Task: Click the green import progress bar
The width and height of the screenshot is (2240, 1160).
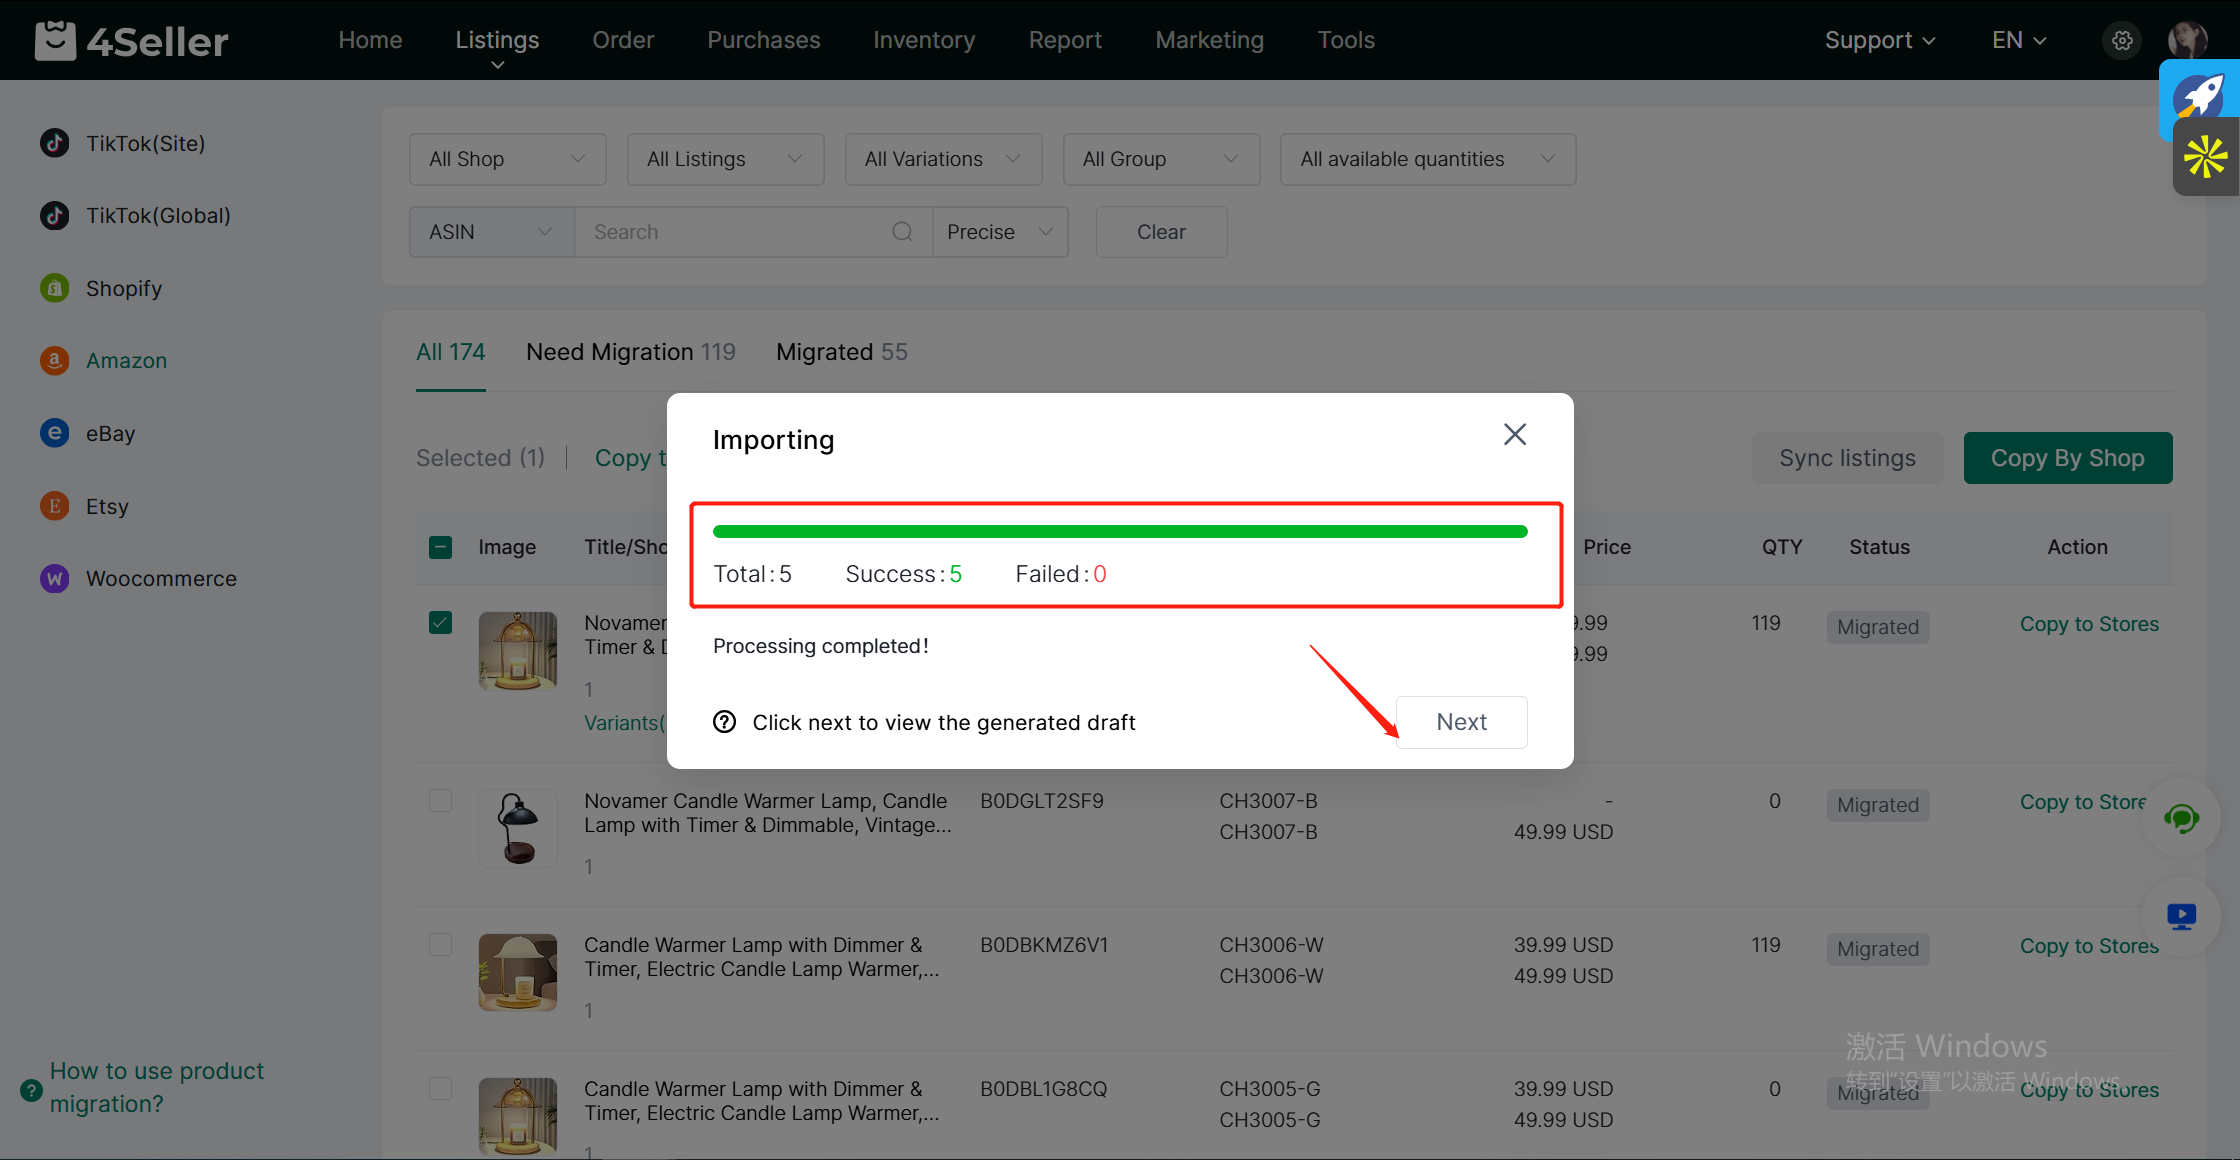Action: [x=1120, y=531]
